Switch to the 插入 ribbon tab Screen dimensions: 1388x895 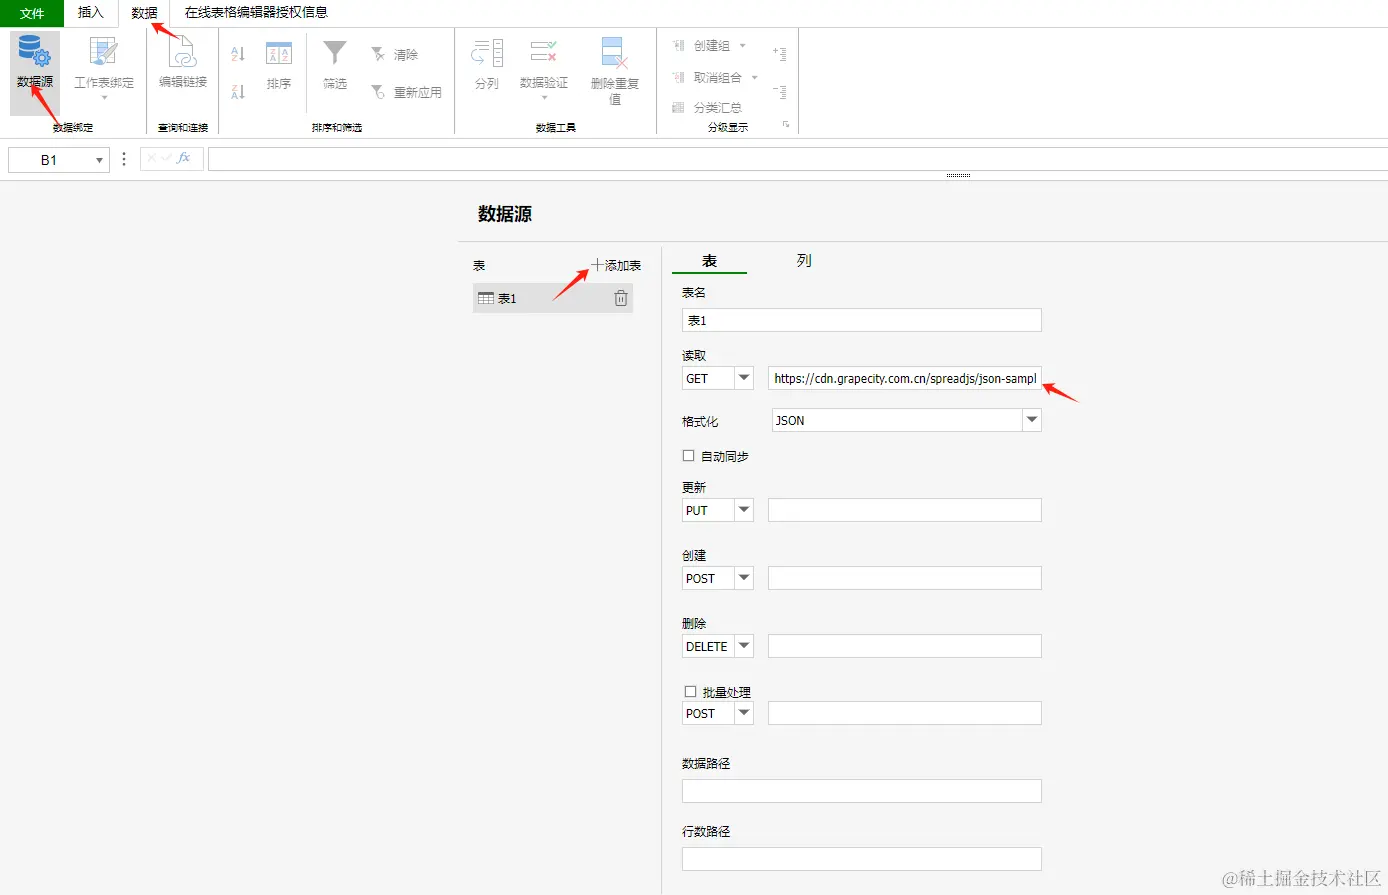coord(91,13)
